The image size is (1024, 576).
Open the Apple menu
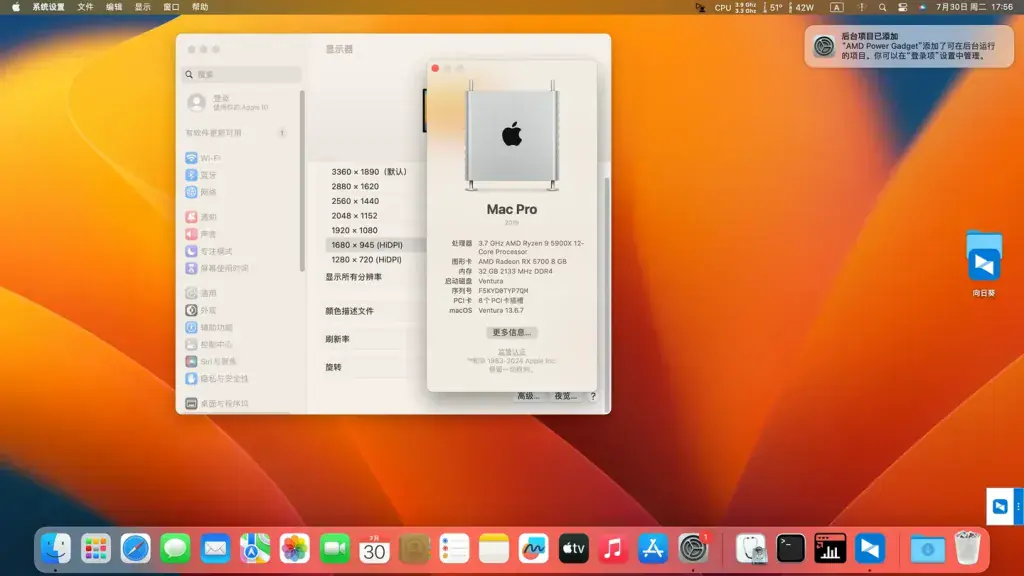pos(16,7)
